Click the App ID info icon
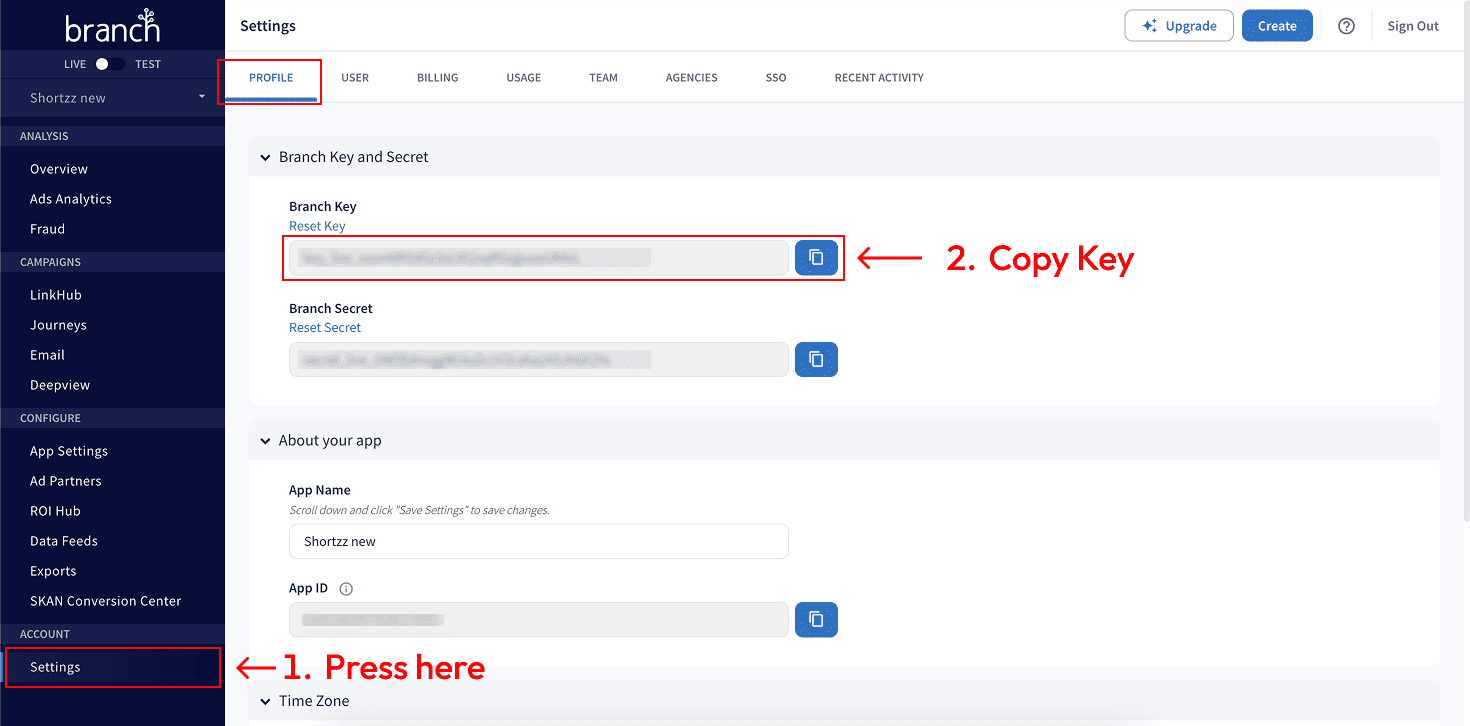Screen dimensions: 1470x726 tap(346, 589)
